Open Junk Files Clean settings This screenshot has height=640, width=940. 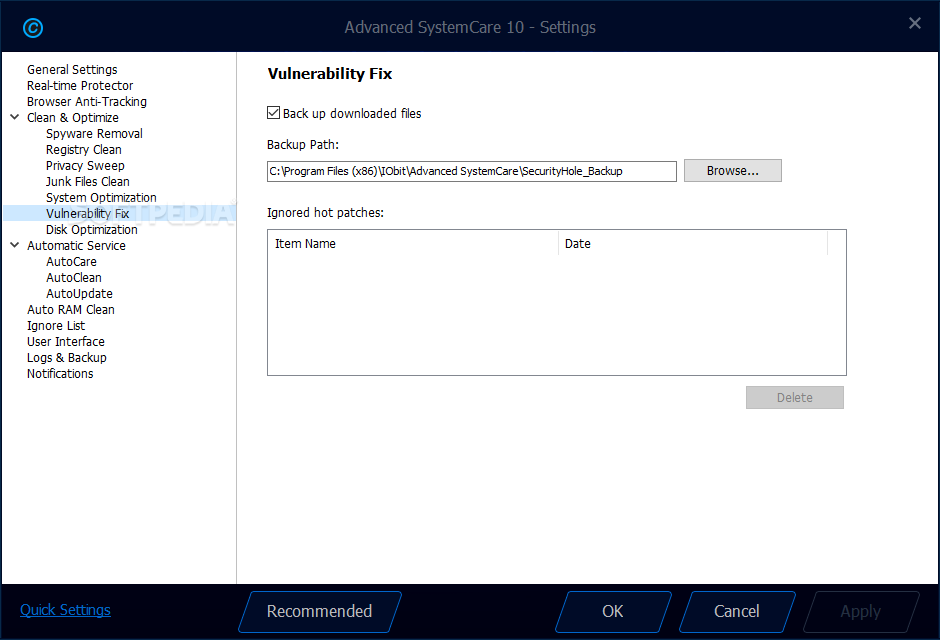pos(88,182)
